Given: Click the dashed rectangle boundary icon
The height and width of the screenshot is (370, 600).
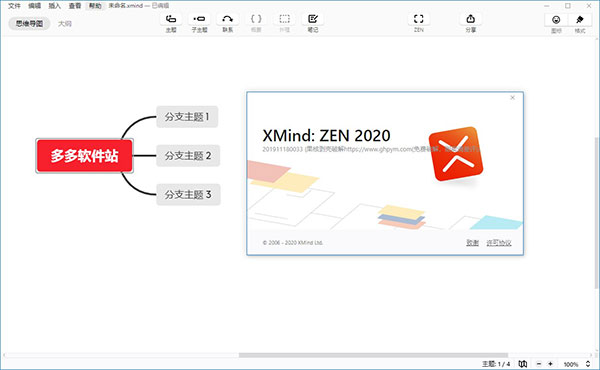Looking at the screenshot, I should pos(284,19).
